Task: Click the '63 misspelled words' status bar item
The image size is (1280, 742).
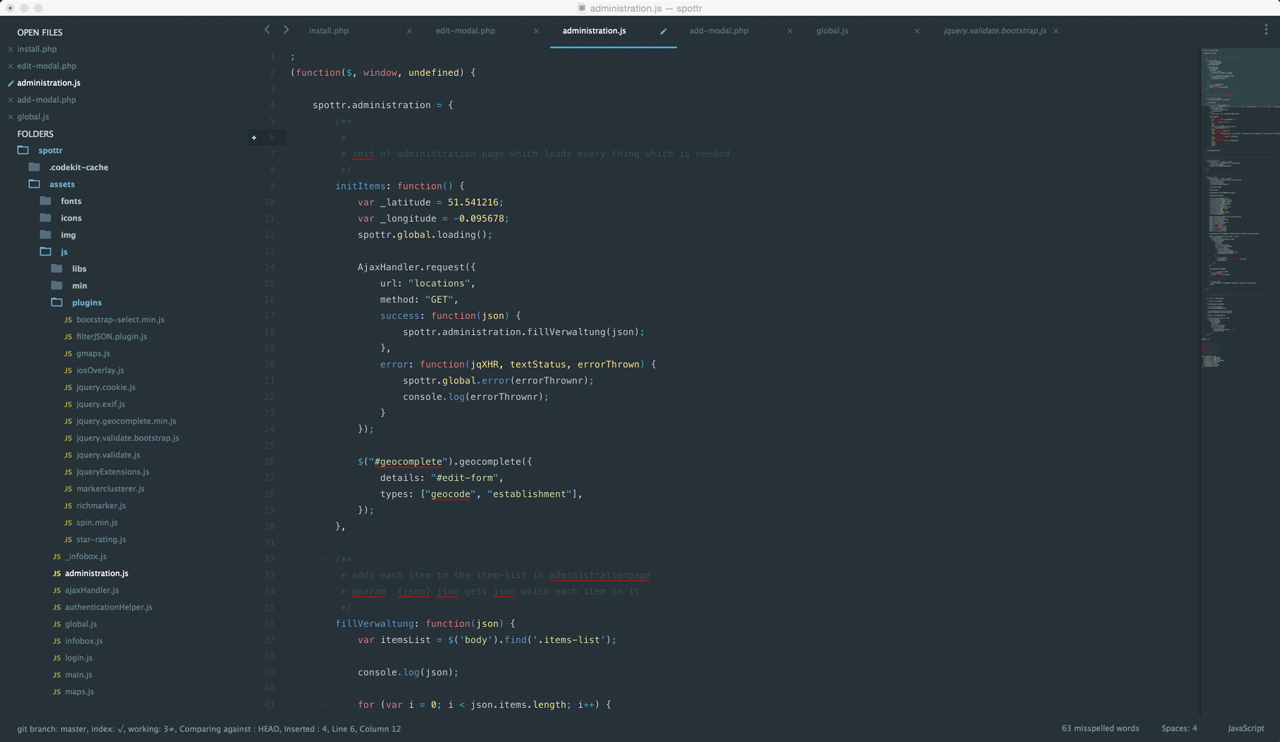Action: click(1100, 728)
